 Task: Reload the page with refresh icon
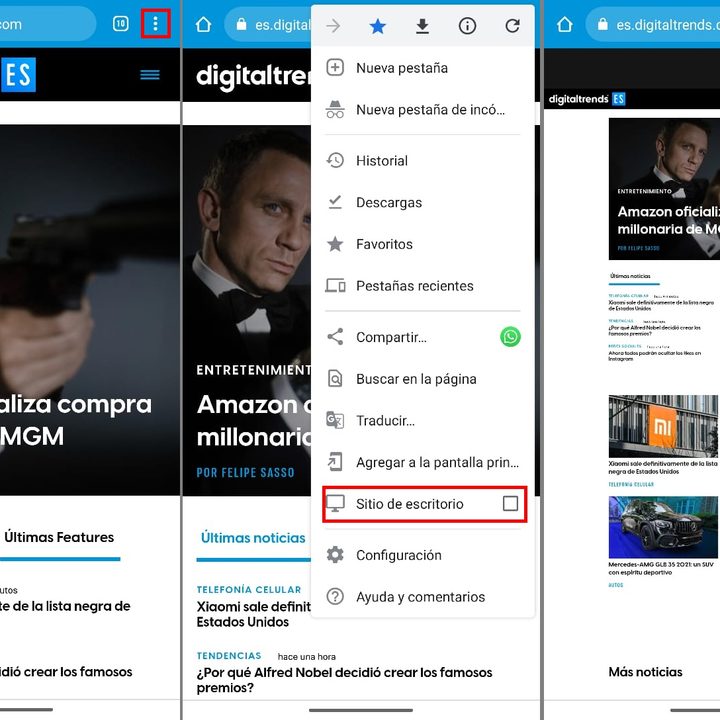coord(512,26)
